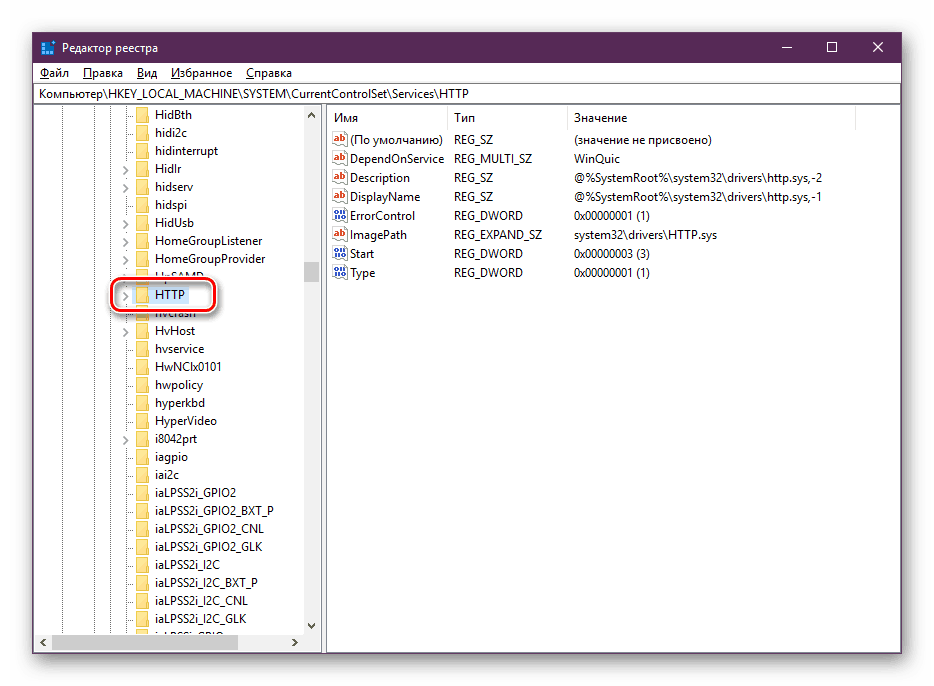The height and width of the screenshot is (686, 934).
Task: Open the Вид menu
Action: 147,73
